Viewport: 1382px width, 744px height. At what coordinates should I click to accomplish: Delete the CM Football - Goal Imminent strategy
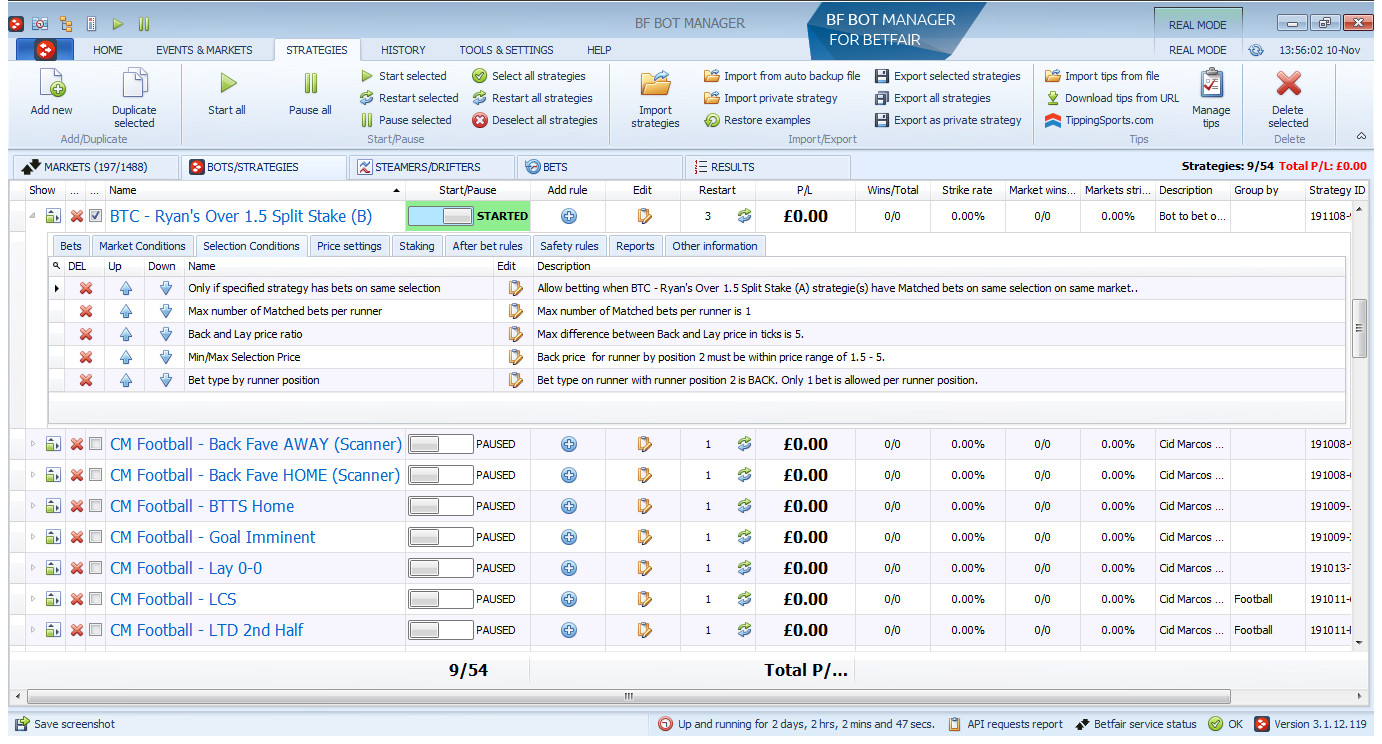point(76,537)
